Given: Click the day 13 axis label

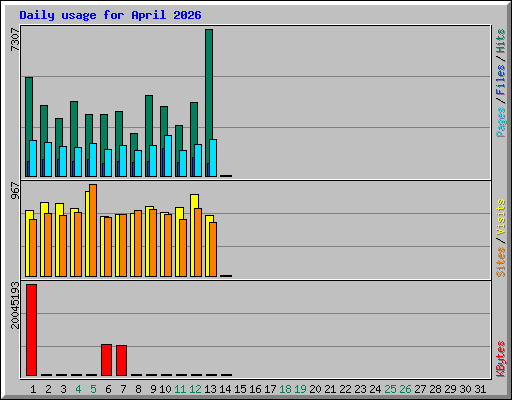Looking at the screenshot, I should click(x=210, y=389).
